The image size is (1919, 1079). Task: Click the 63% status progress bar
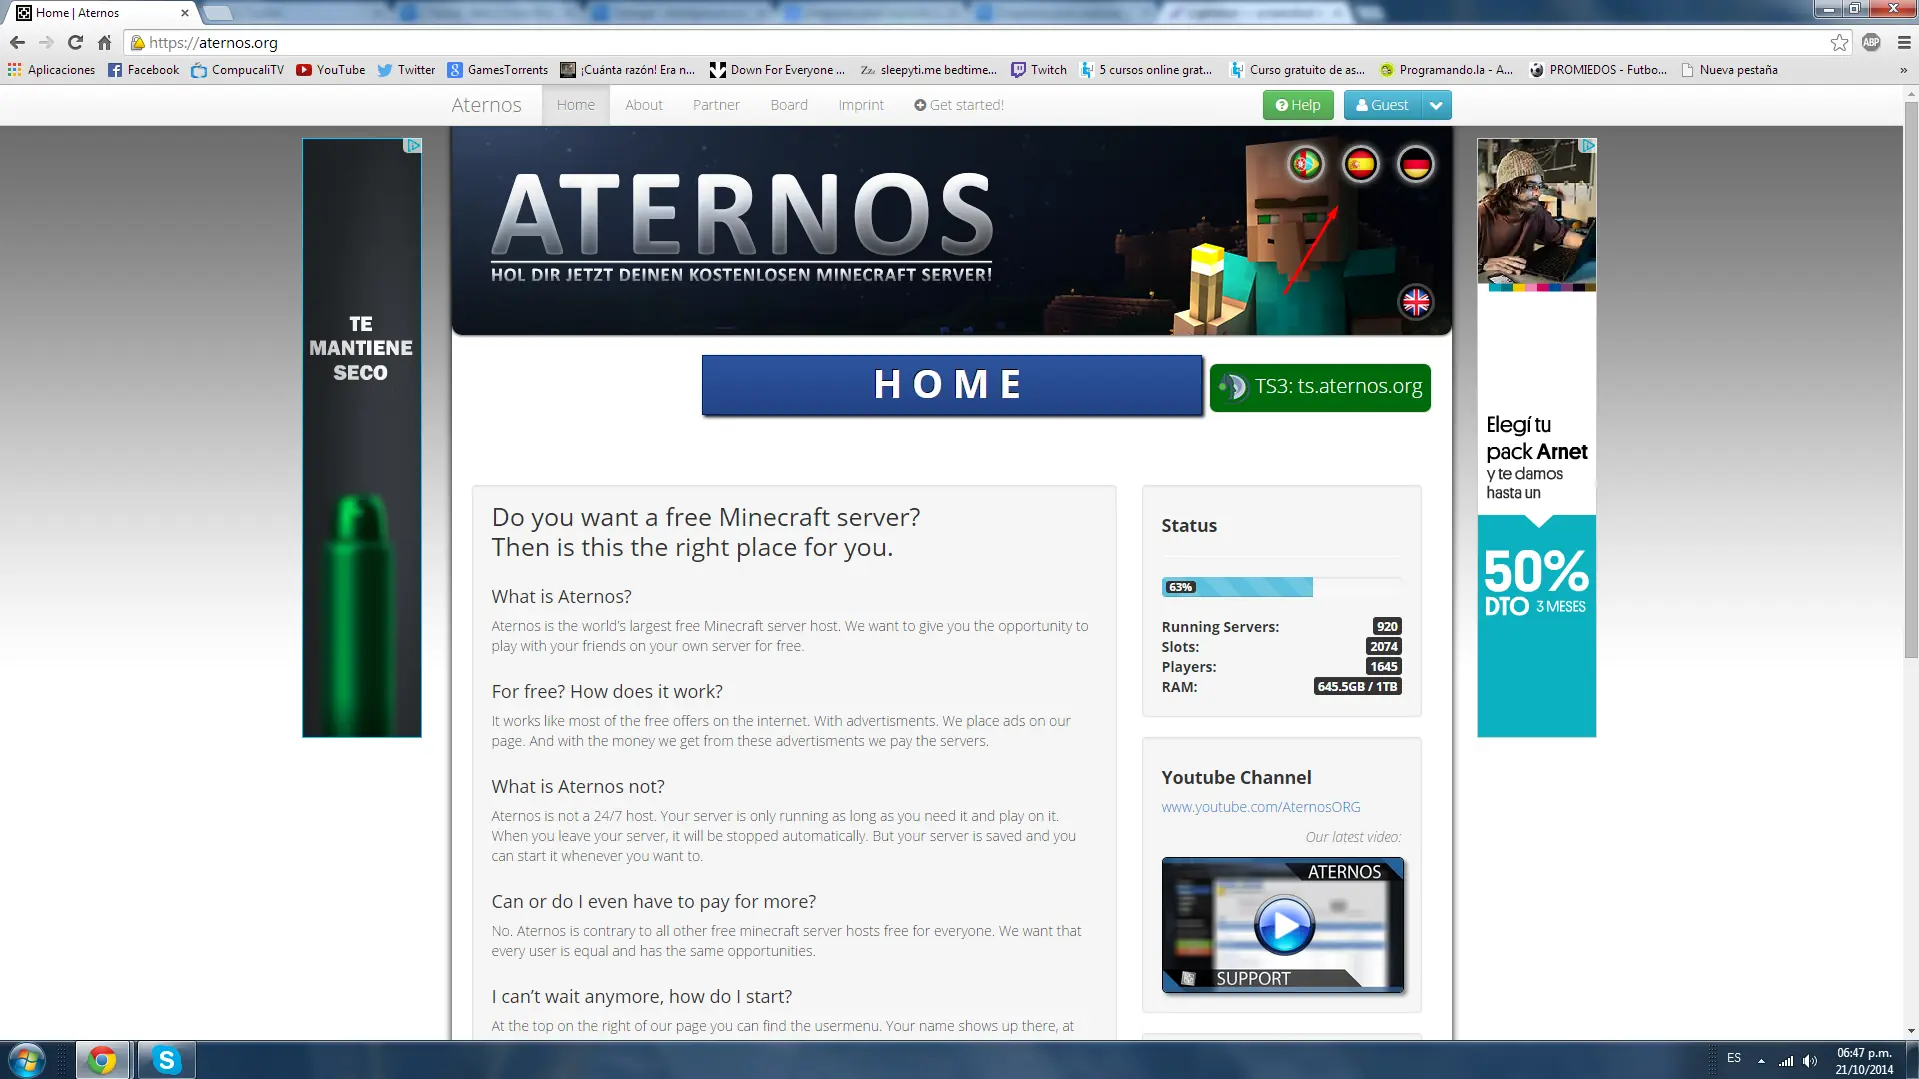point(1281,587)
